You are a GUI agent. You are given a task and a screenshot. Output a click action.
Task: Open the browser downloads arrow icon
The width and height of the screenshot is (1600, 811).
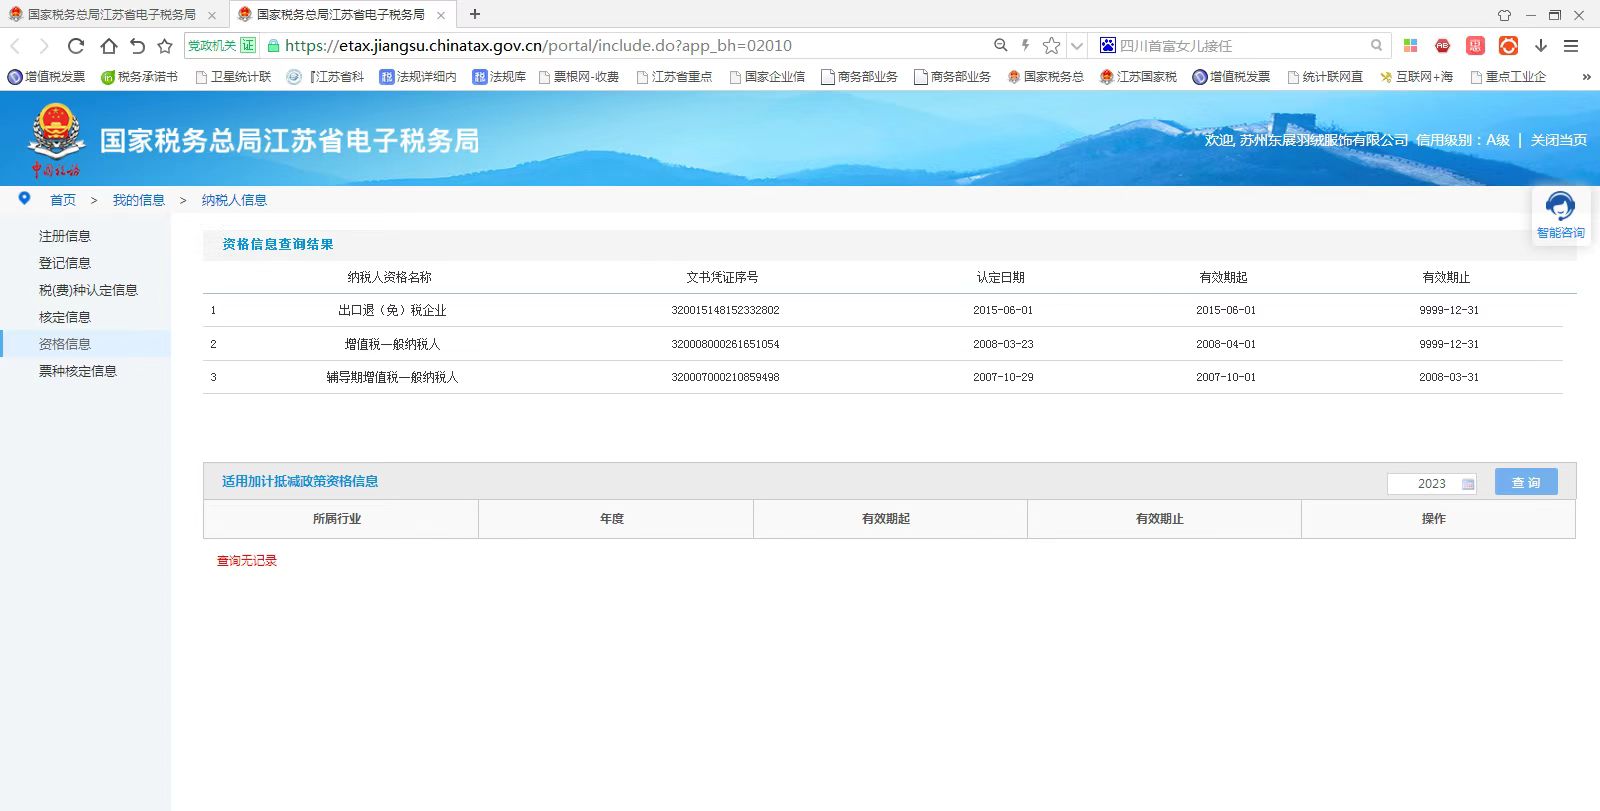click(x=1540, y=46)
